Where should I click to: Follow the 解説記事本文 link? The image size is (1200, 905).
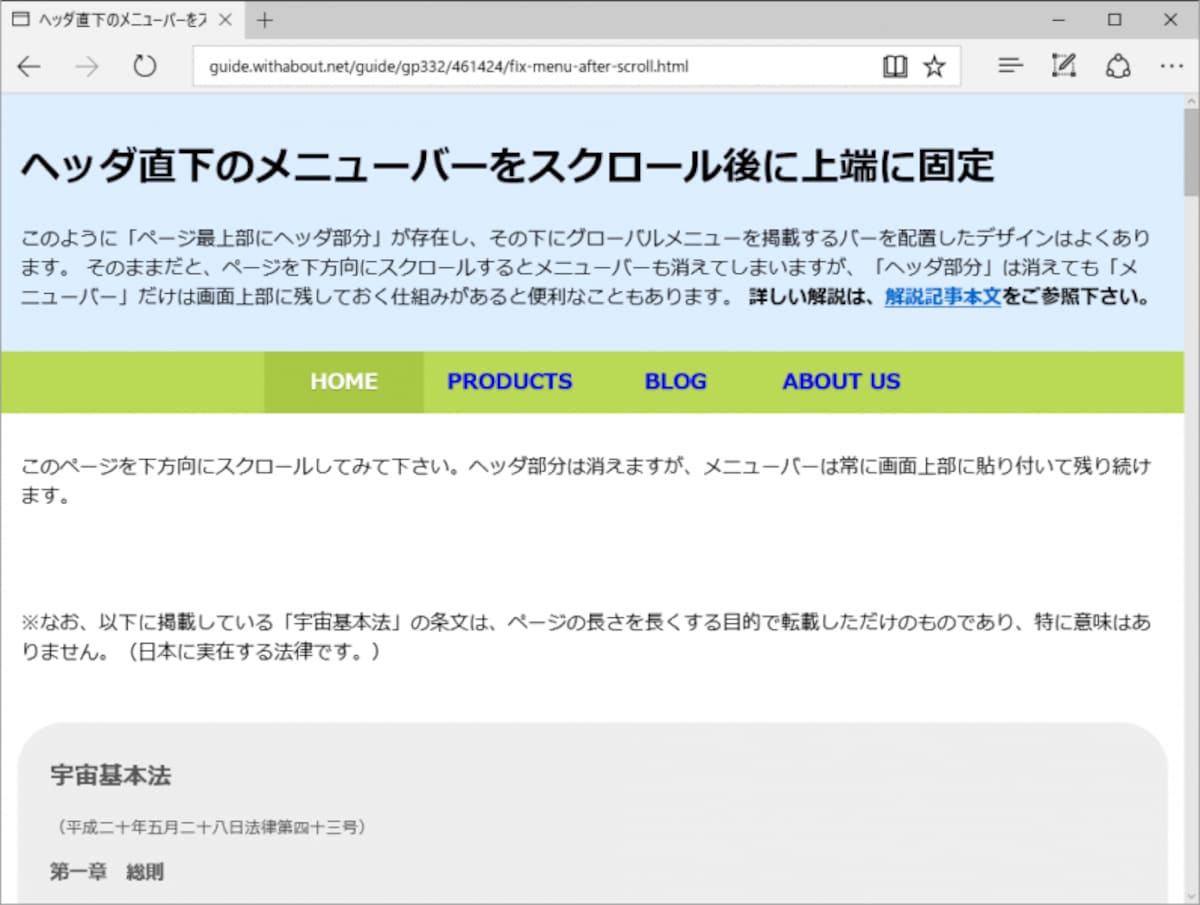[x=942, y=297]
